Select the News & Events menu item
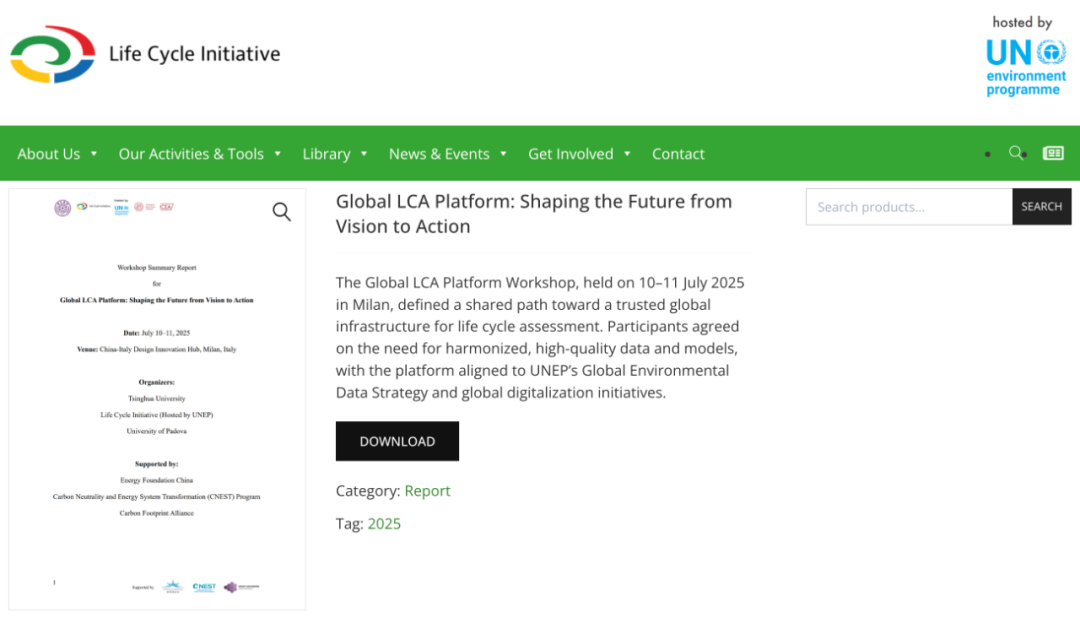The height and width of the screenshot is (618, 1080). [x=439, y=154]
